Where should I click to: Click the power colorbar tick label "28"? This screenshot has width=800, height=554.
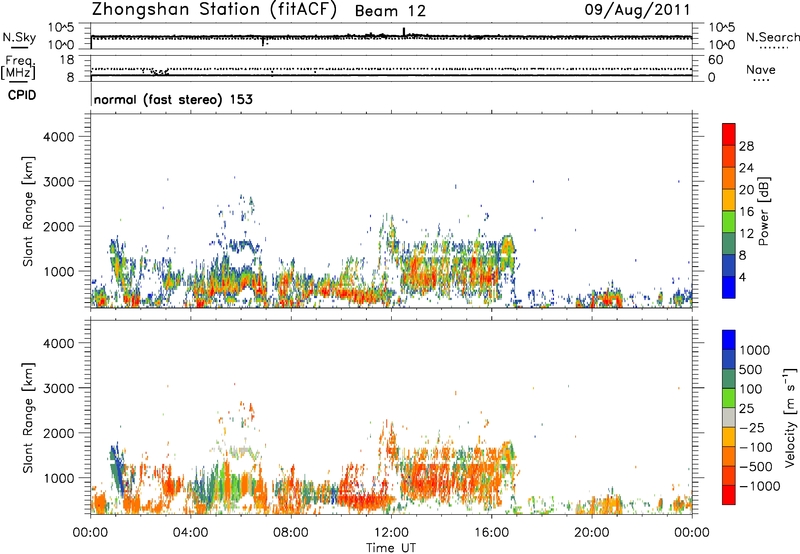[x=746, y=146]
